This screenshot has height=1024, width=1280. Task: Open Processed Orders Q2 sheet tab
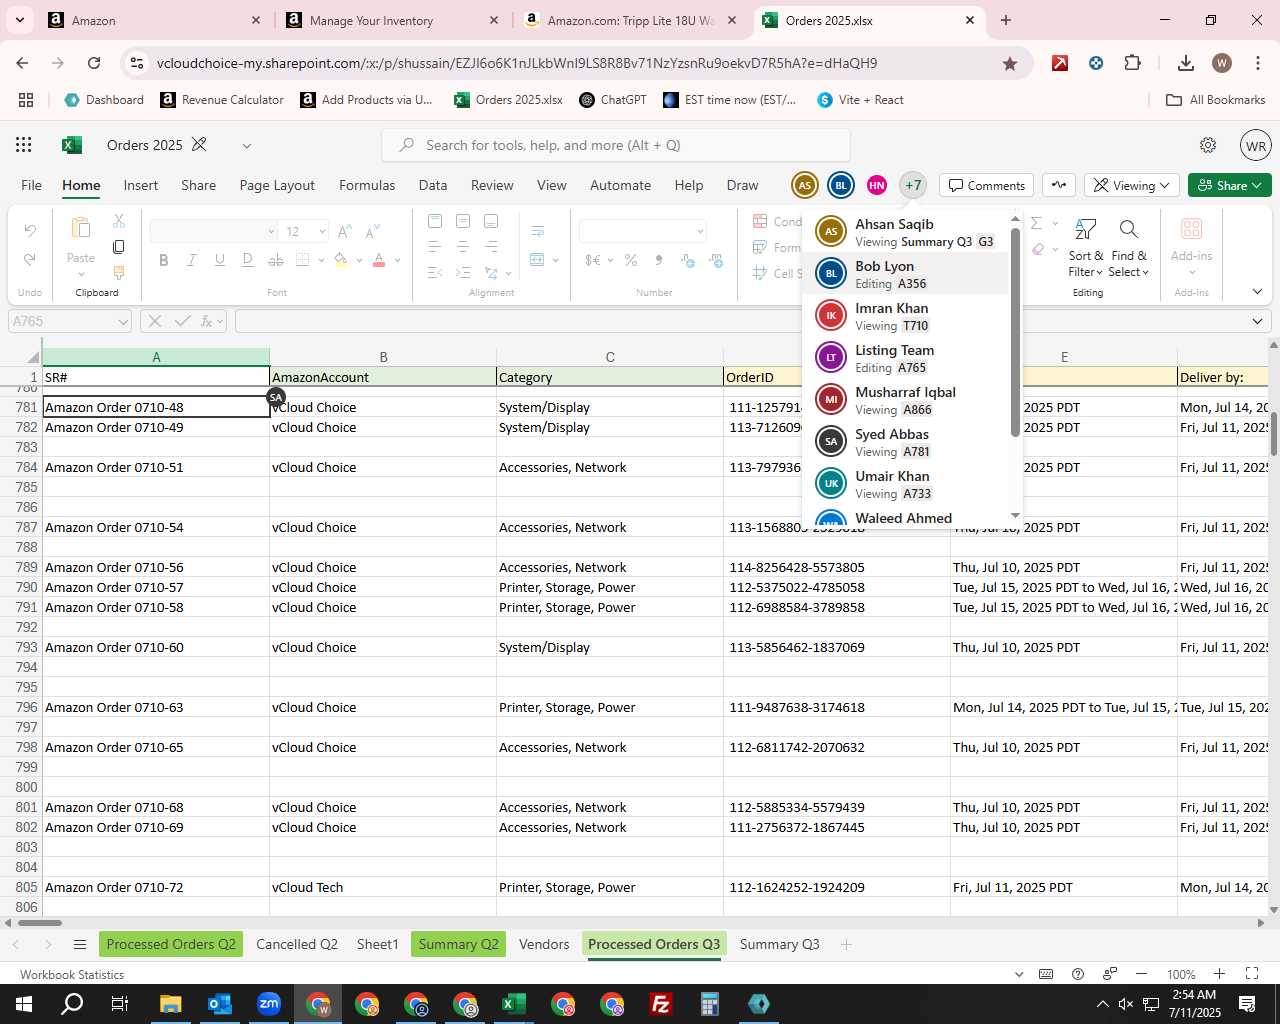pos(171,944)
